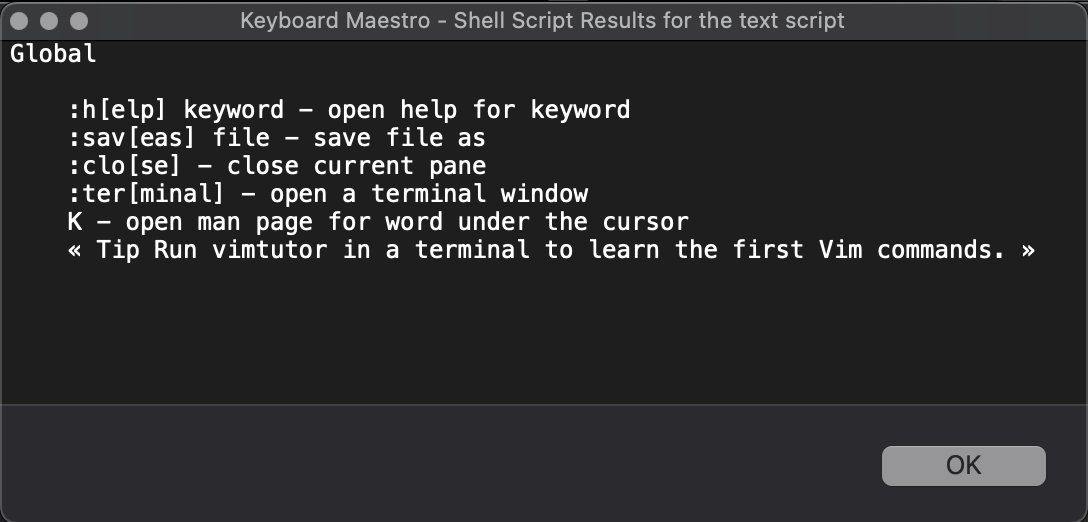Select the :h[elp] keyword line
Screen dimensions: 1088x522
click(349, 110)
